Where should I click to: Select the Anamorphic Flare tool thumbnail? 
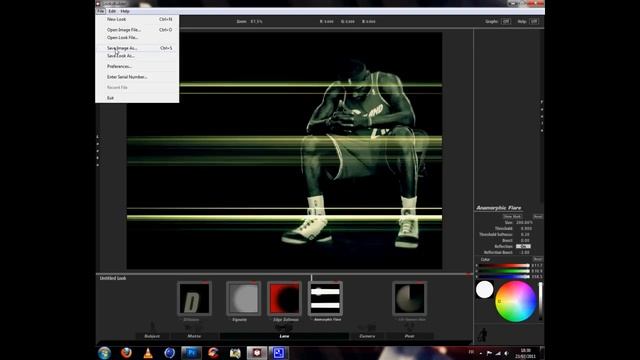tap(325, 298)
